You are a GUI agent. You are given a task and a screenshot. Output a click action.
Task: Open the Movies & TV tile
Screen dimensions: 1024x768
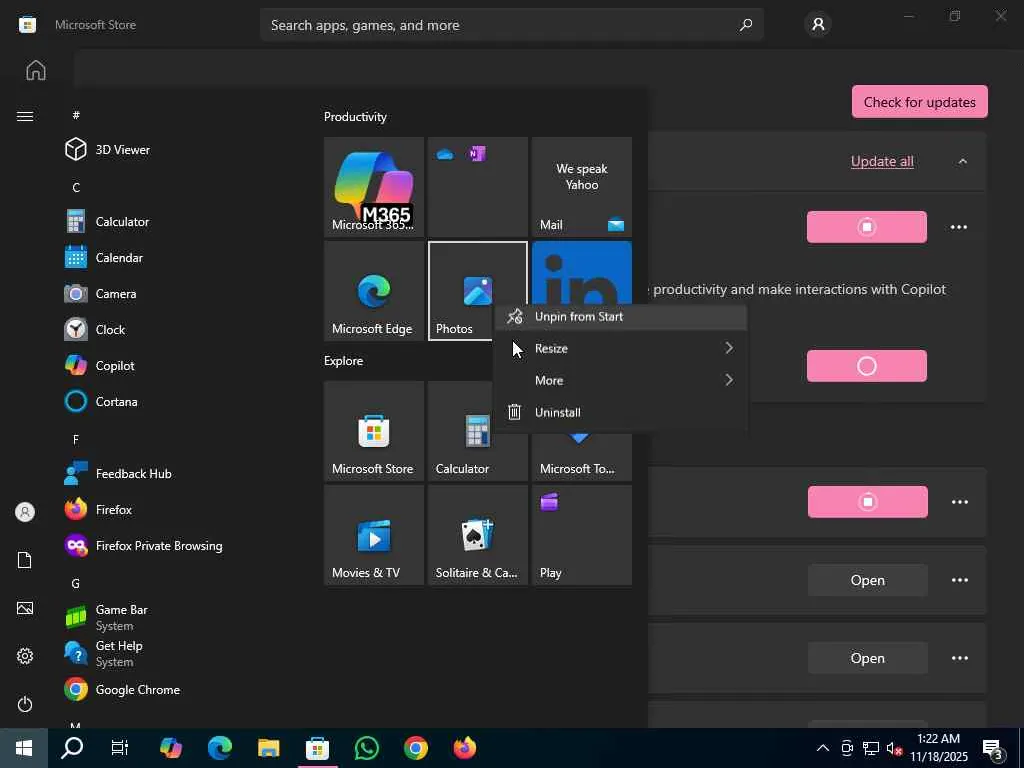point(374,535)
